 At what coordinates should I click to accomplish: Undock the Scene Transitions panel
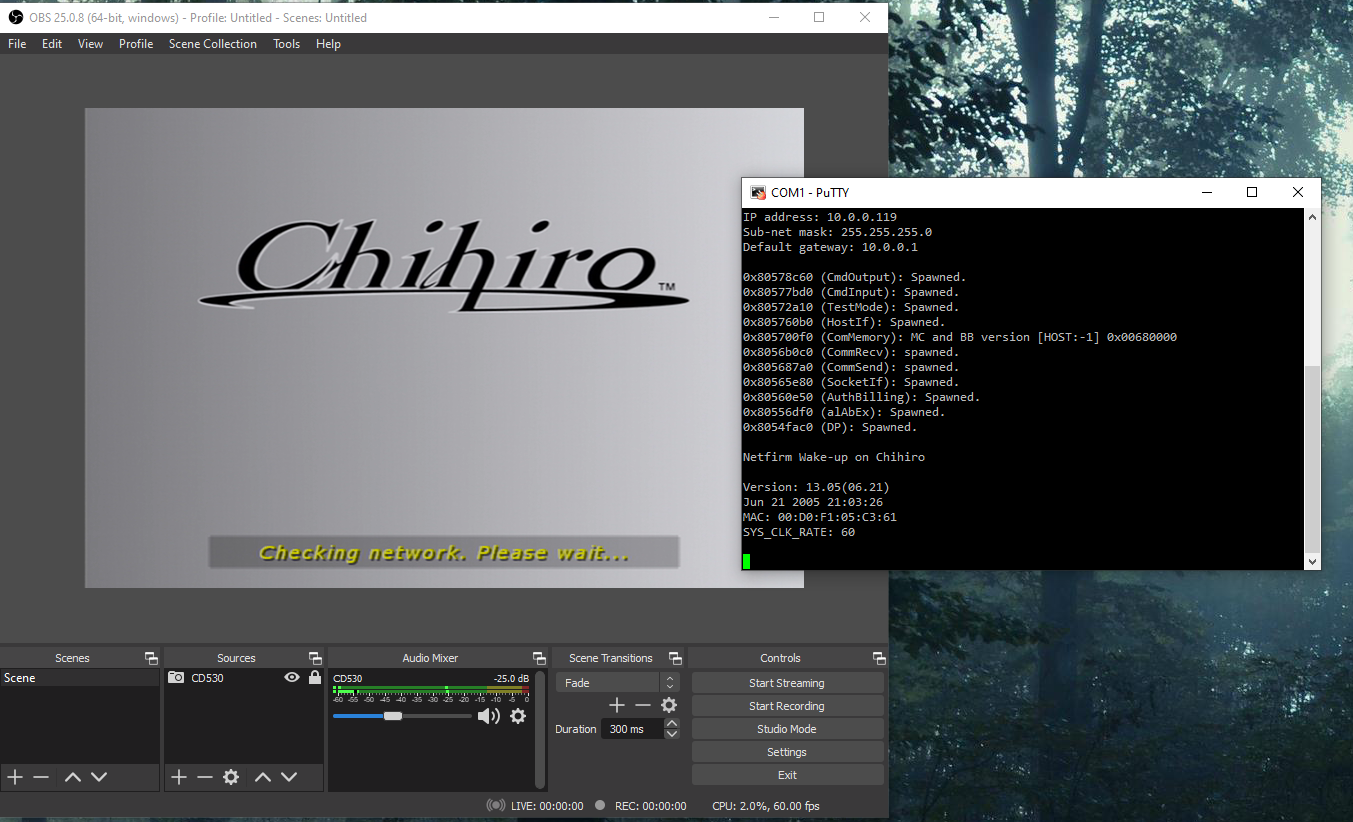pos(675,658)
